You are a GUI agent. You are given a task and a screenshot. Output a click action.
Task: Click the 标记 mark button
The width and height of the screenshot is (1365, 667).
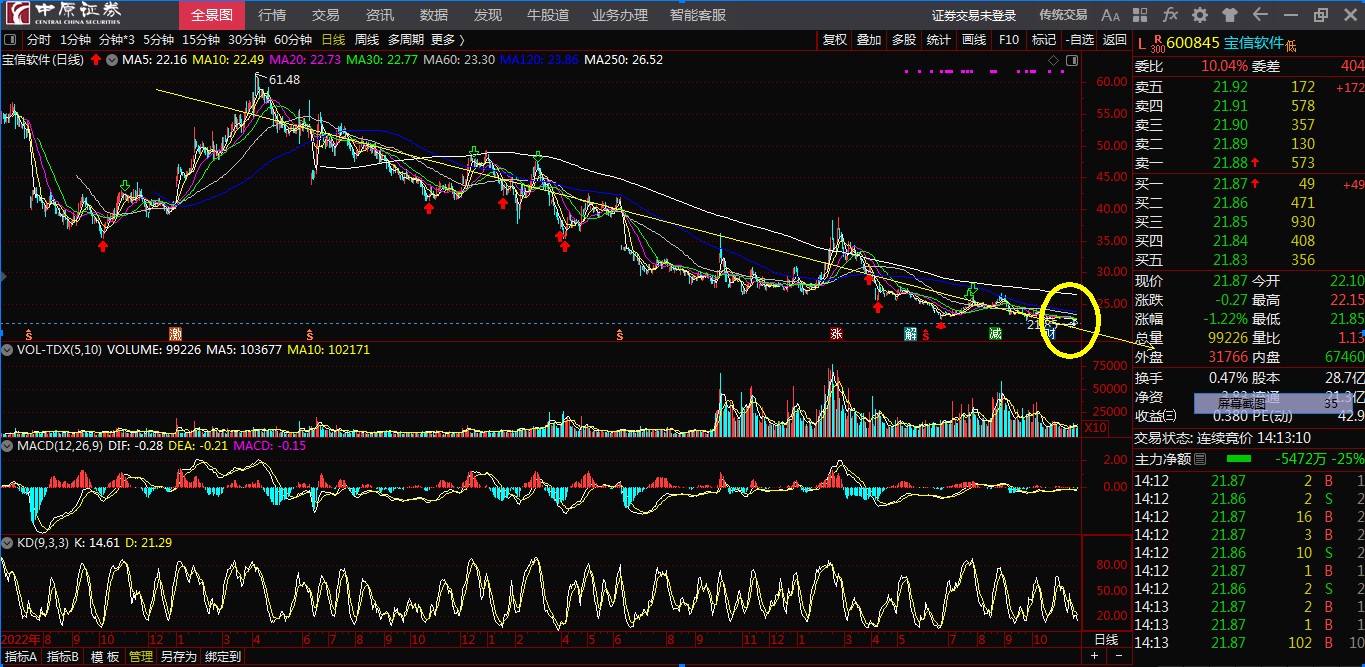click(x=1044, y=40)
